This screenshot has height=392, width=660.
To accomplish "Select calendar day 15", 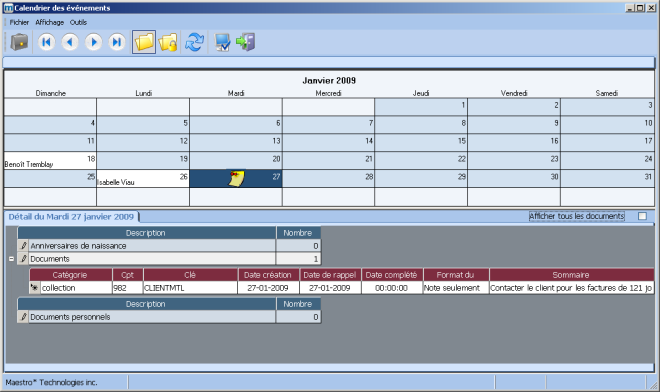I will [x=421, y=143].
